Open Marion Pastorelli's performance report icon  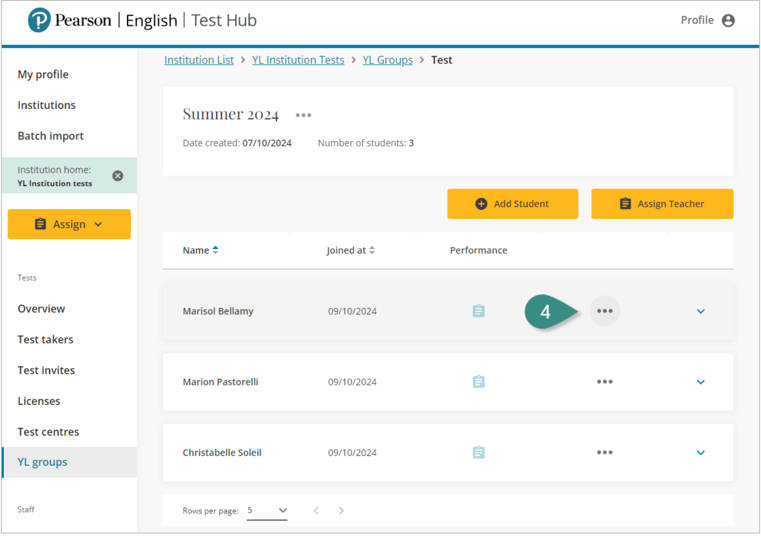pos(478,382)
